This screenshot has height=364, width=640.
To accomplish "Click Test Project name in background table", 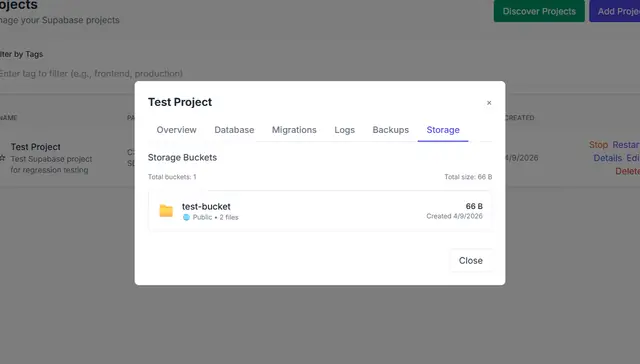I will (x=36, y=147).
